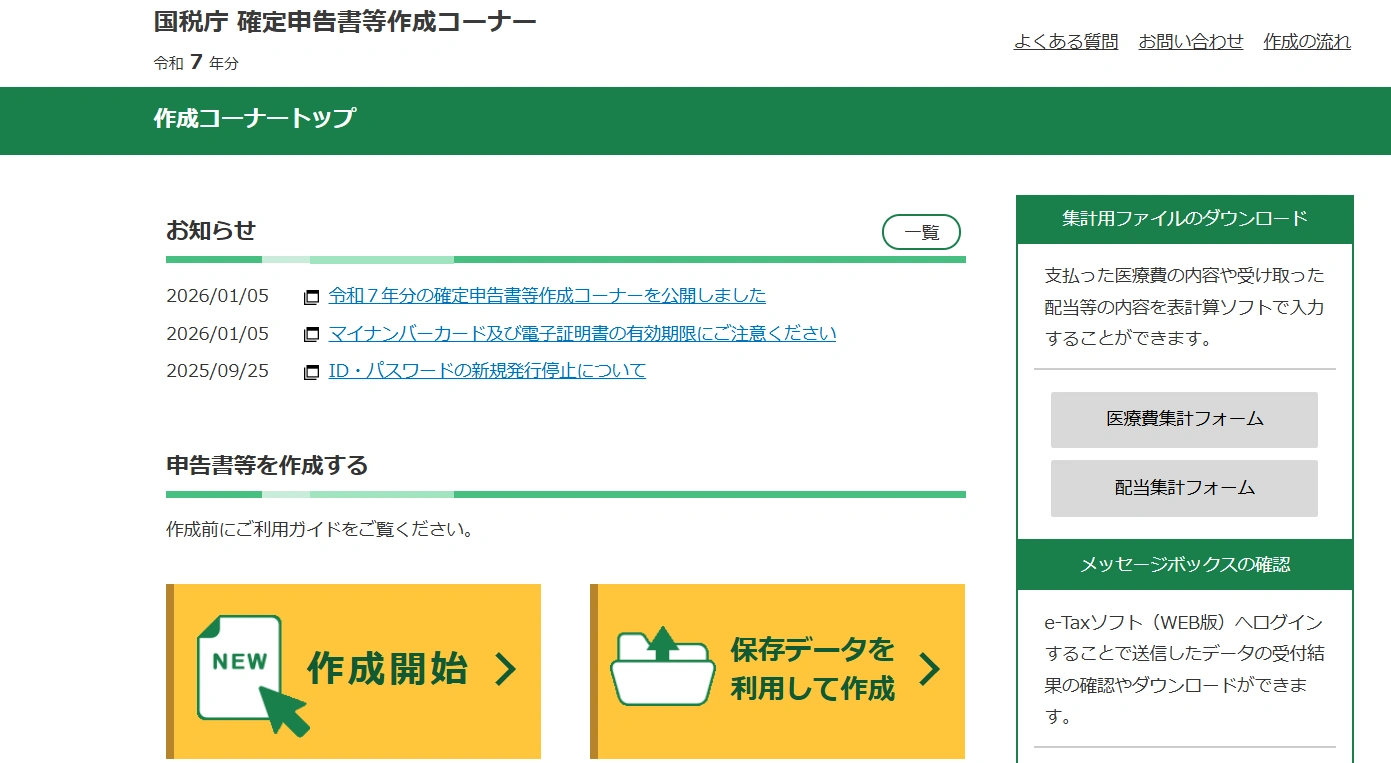Click the document icon beside 令和７年分 announcement
Screen dimensions: 1391x763
(311, 296)
